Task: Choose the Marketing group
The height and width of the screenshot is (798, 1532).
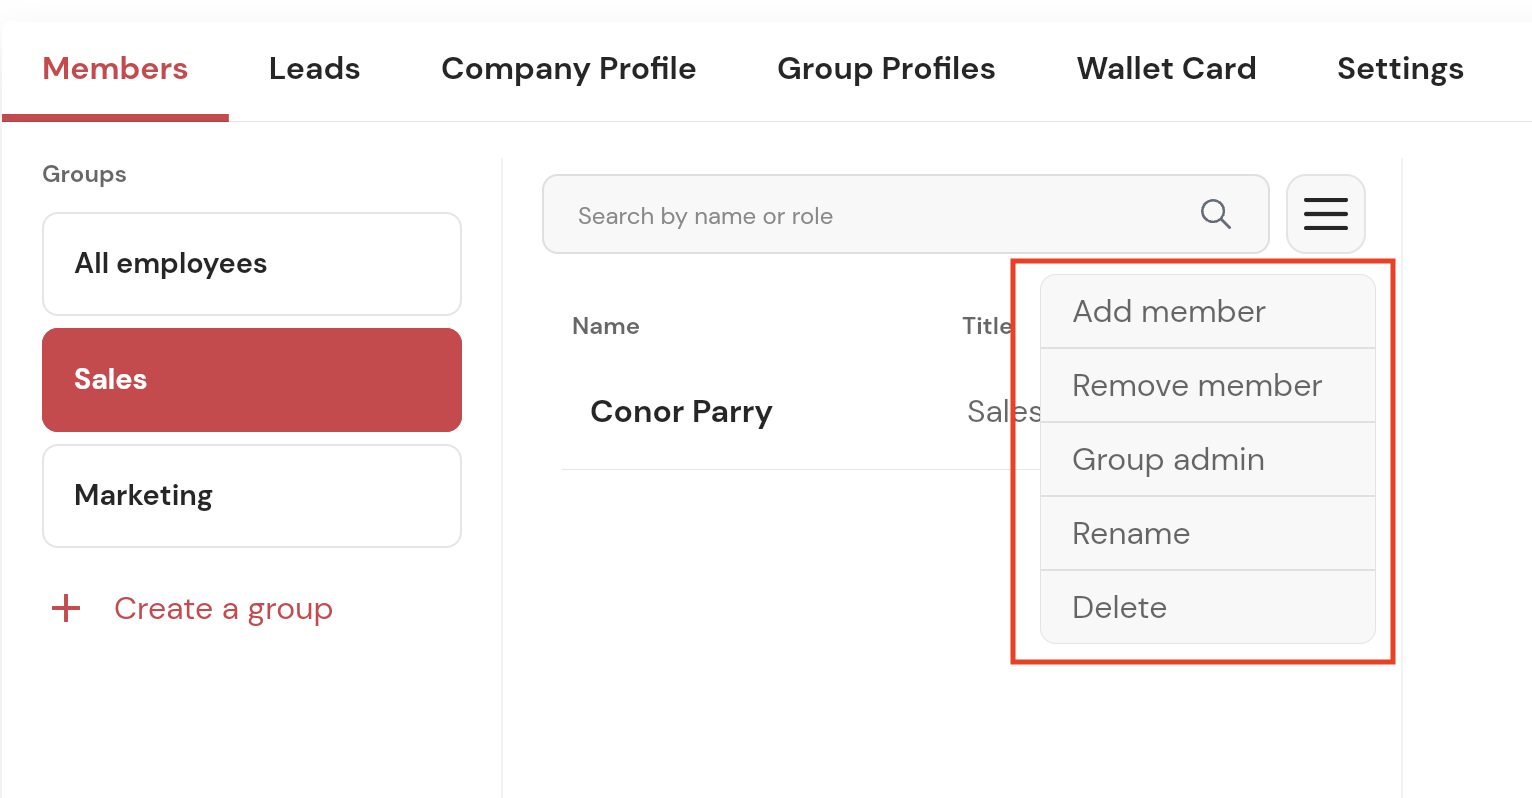Action: click(x=251, y=496)
